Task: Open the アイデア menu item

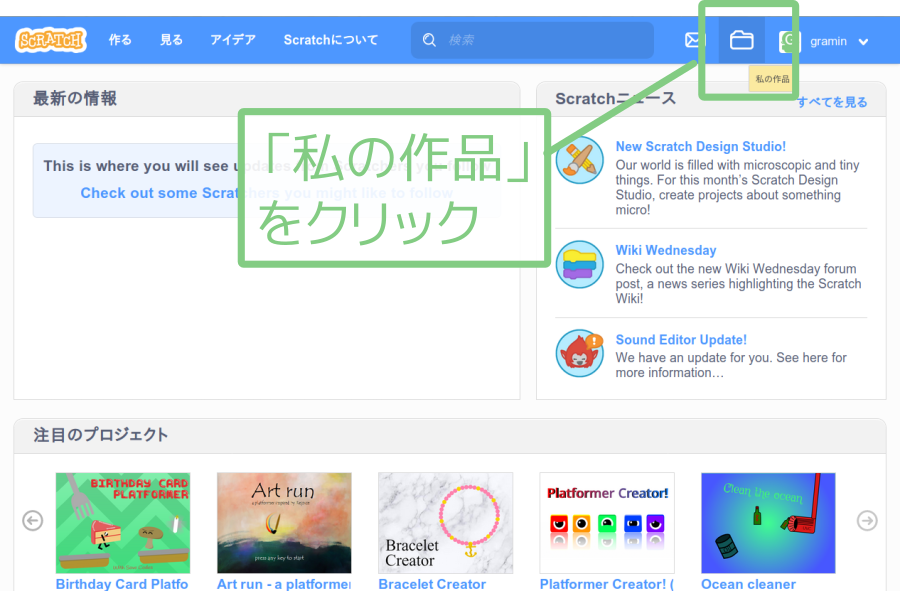Action: pos(232,40)
